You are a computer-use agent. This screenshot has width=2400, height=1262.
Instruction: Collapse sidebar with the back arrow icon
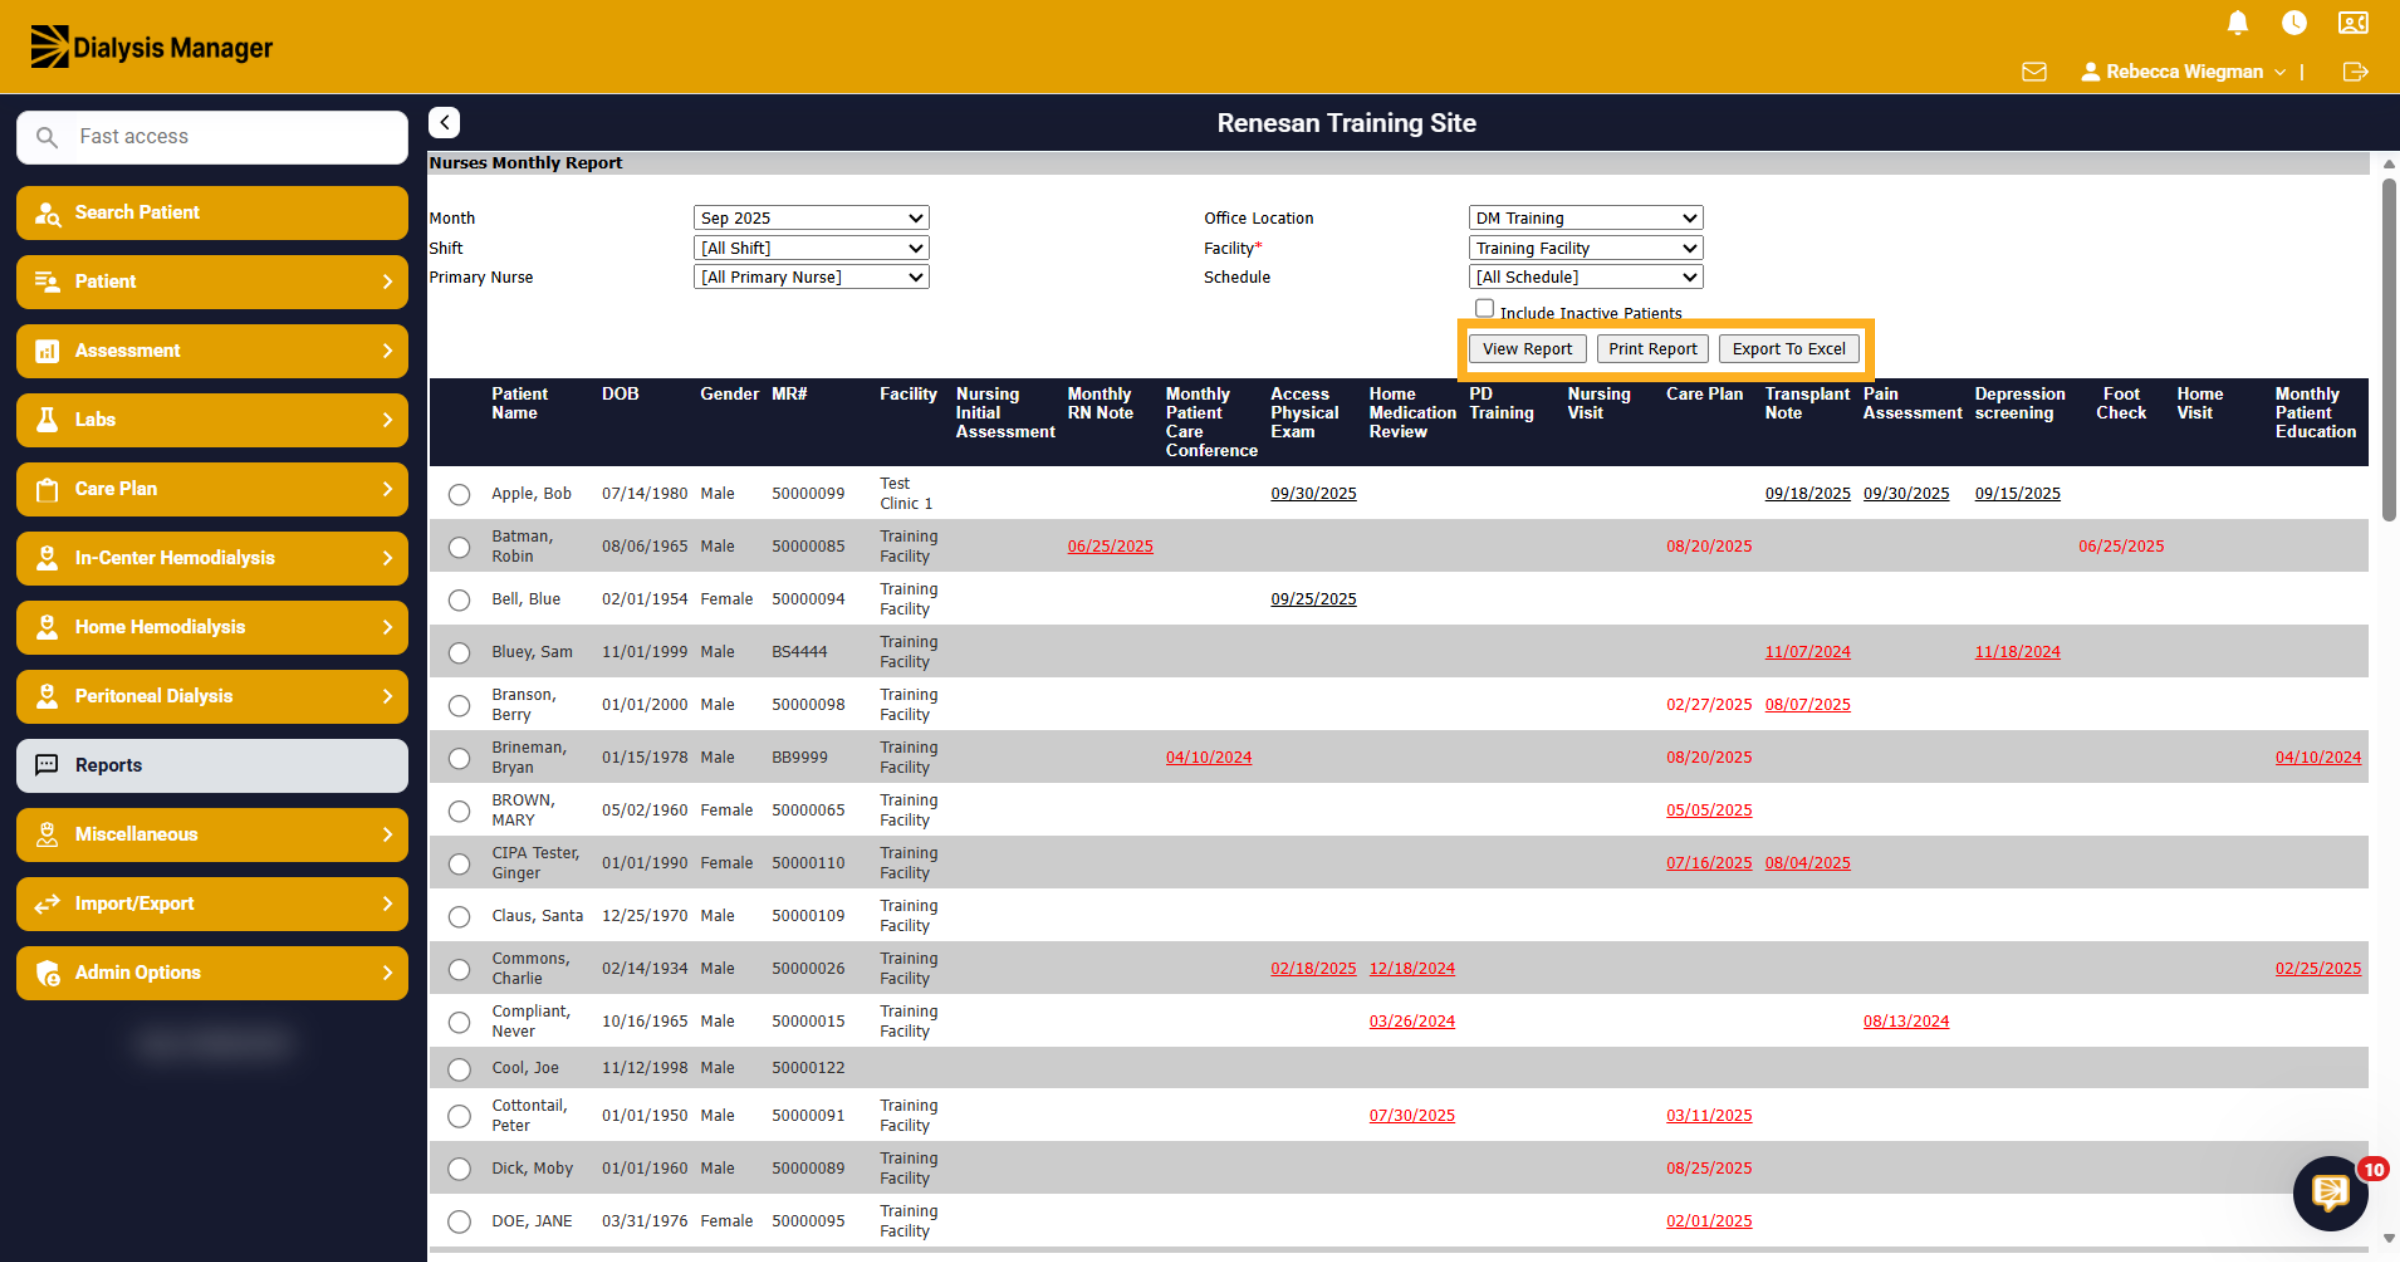coord(444,122)
